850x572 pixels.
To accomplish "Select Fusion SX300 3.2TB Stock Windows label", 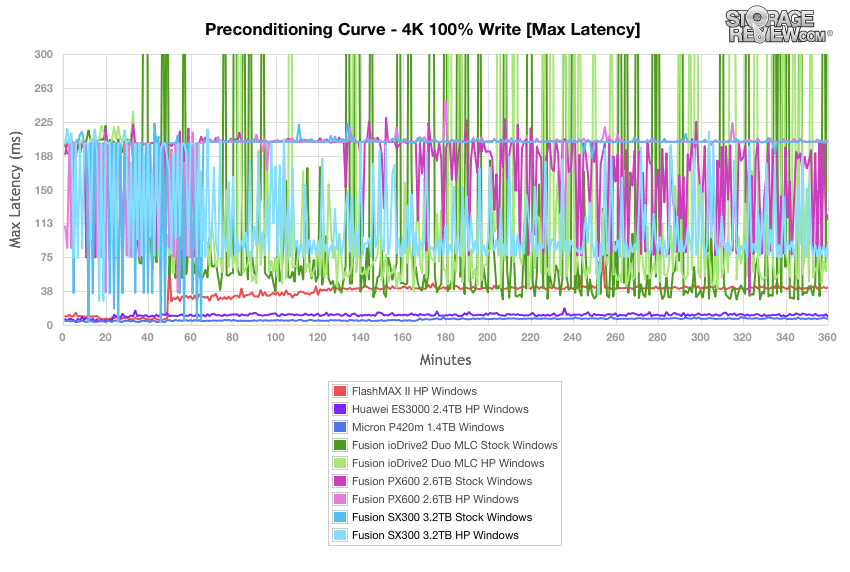I will [x=442, y=517].
